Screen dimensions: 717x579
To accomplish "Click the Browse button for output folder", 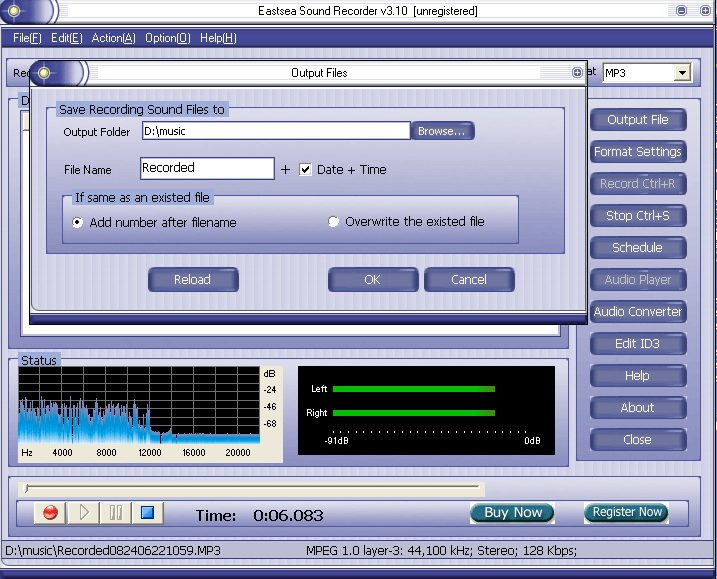I will pyautogui.click(x=442, y=131).
